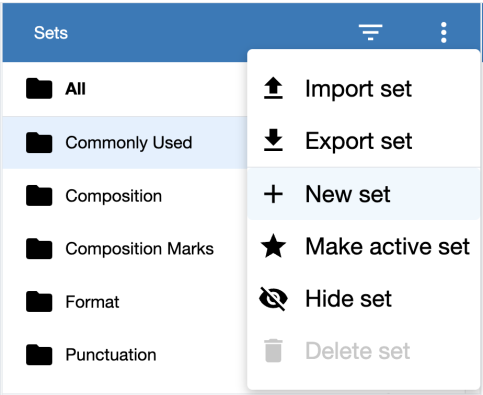Click the trash icon for Delete set

[x=273, y=351]
